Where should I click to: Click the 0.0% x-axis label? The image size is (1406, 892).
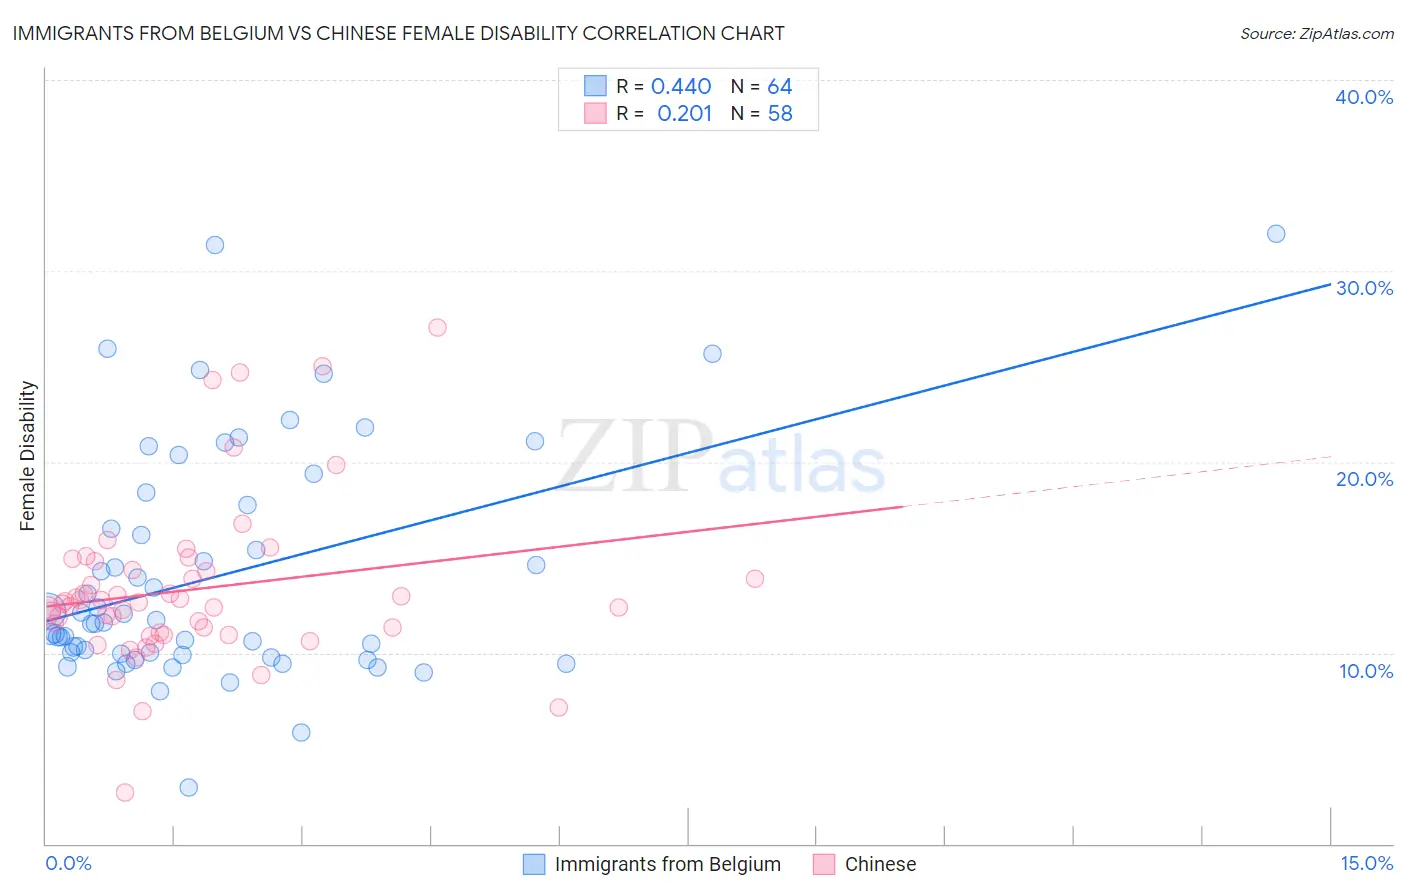(x=68, y=863)
